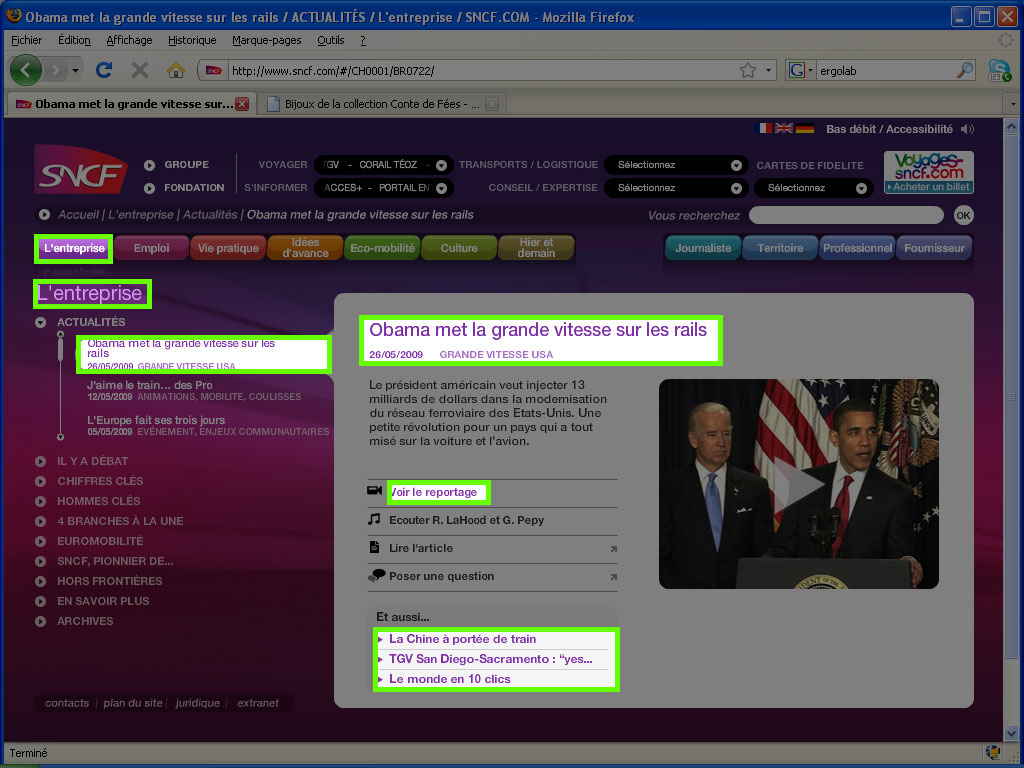The width and height of the screenshot is (1024, 768).
Task: Click the news list scroll handle
Action: coord(60,349)
